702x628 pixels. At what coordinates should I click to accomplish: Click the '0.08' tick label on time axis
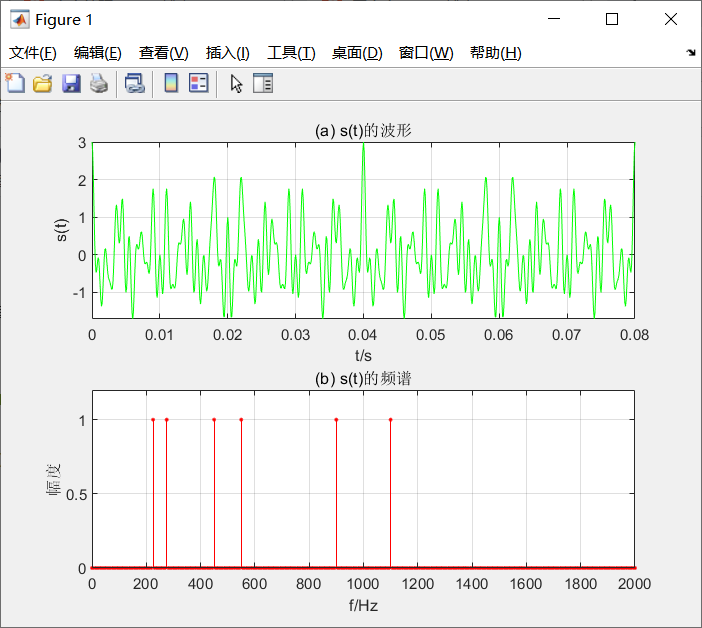tap(634, 335)
